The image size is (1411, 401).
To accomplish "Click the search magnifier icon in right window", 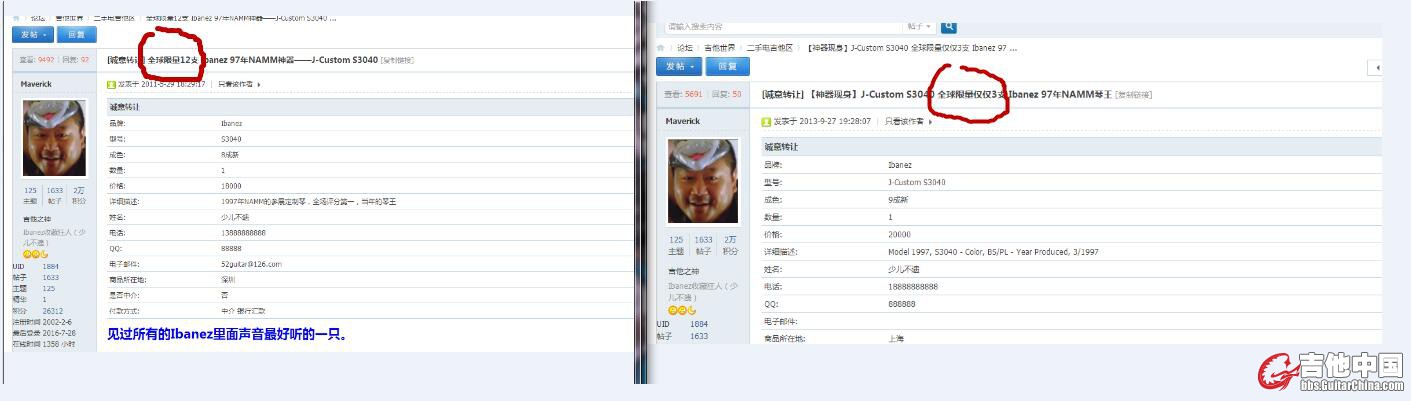I will [948, 26].
